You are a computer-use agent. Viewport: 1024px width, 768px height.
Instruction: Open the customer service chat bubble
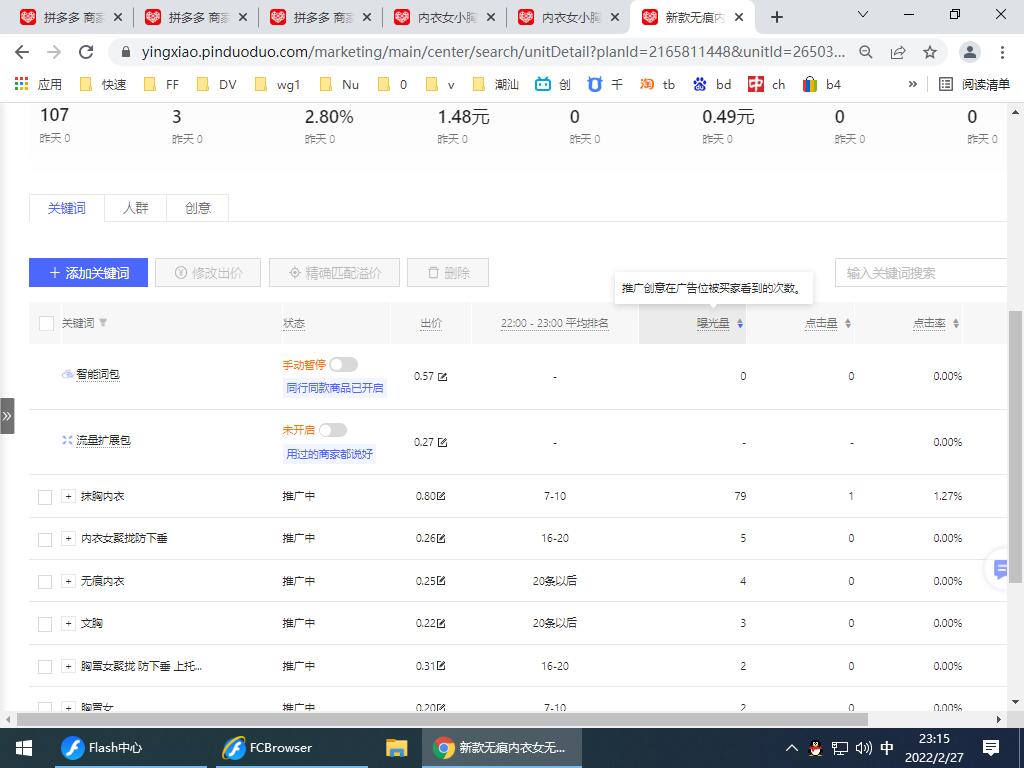point(1001,569)
